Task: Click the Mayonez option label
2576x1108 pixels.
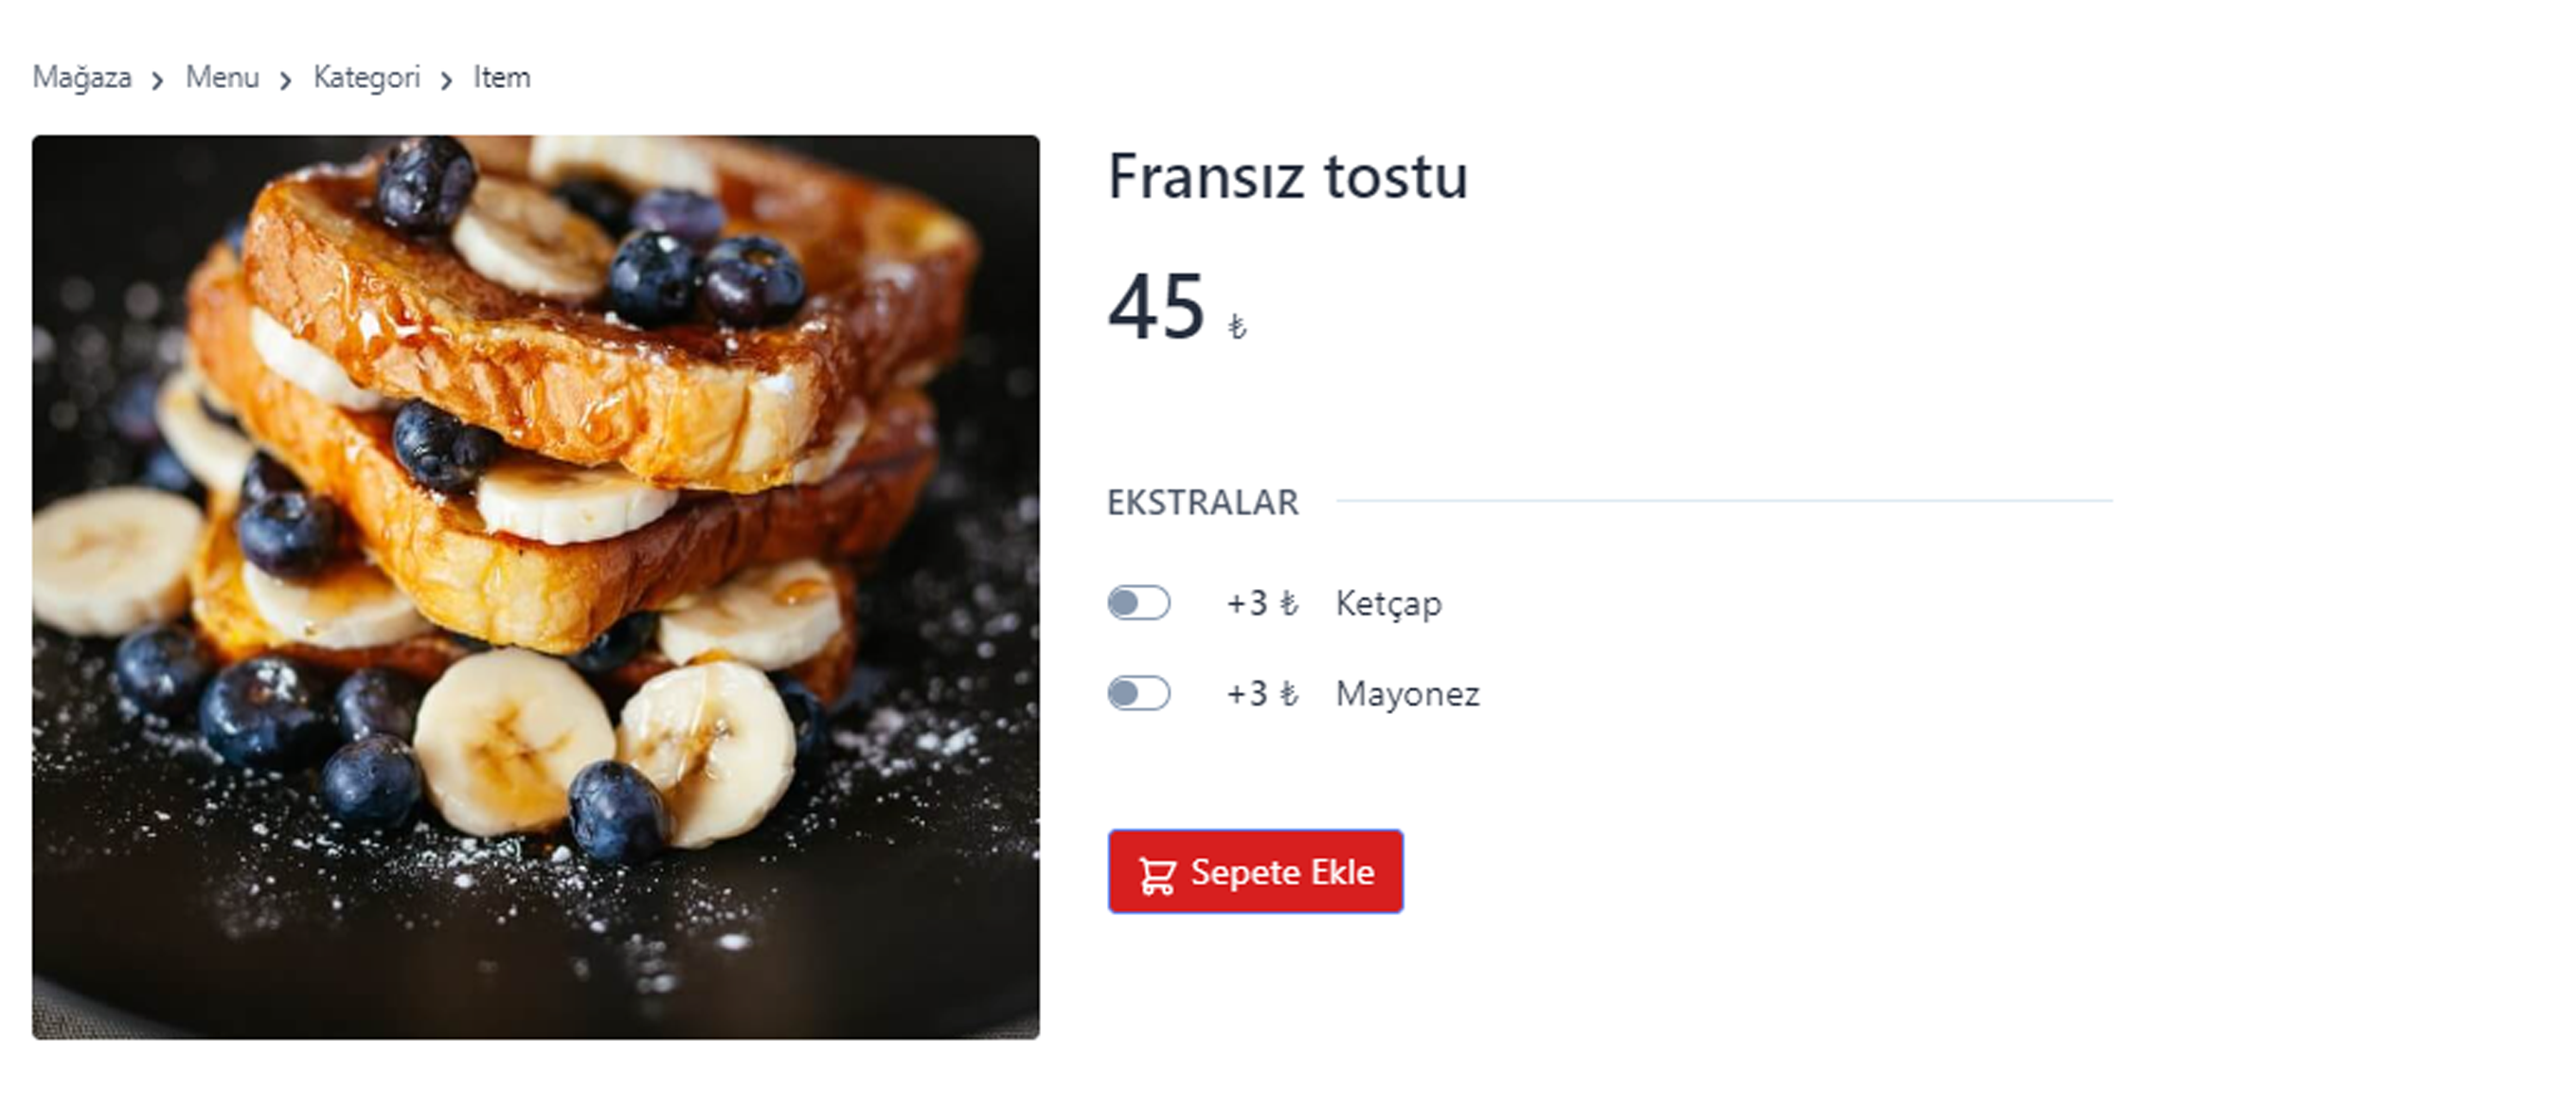Action: pyautogui.click(x=1408, y=694)
